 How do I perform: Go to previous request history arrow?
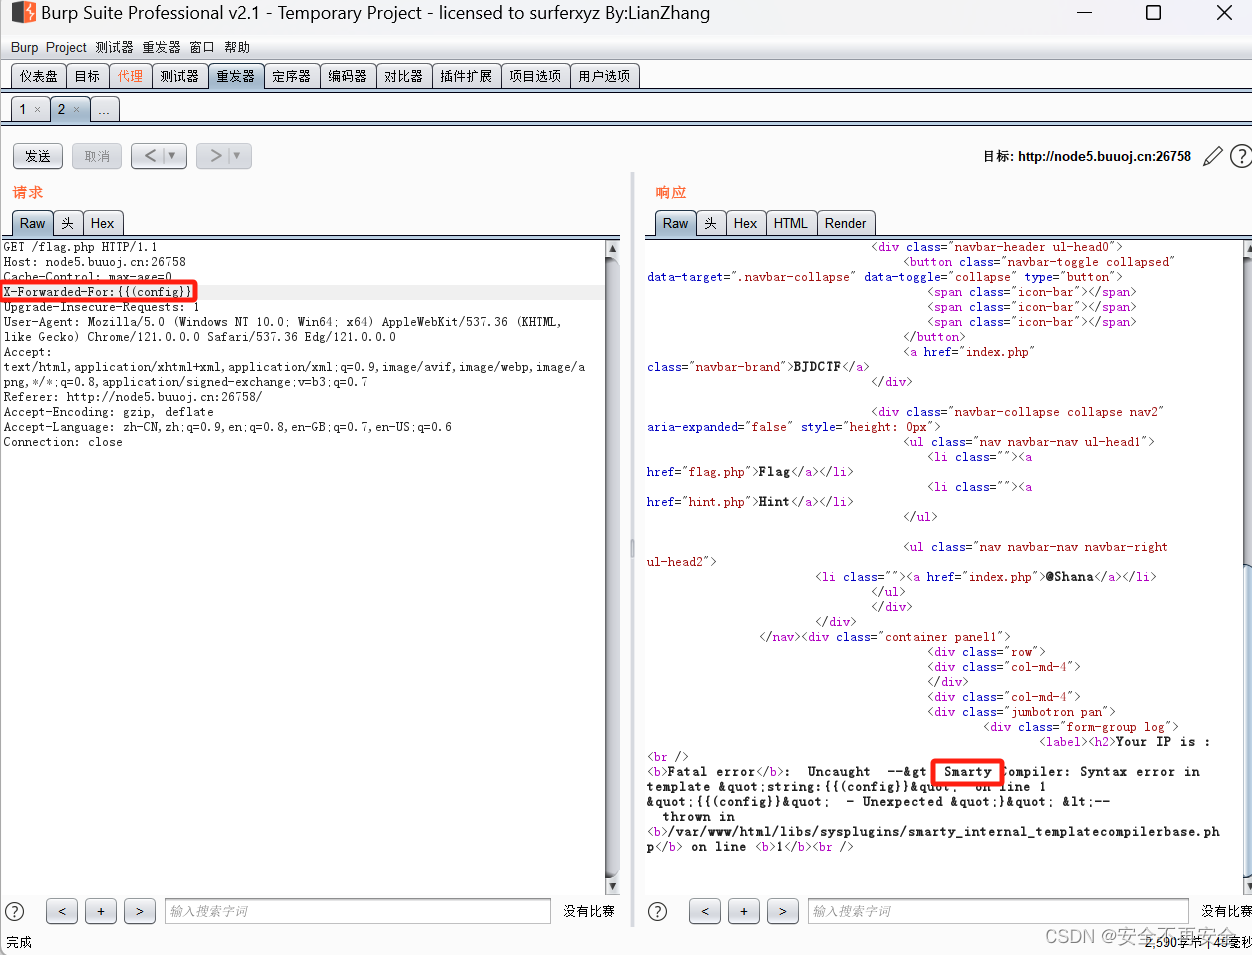[151, 156]
